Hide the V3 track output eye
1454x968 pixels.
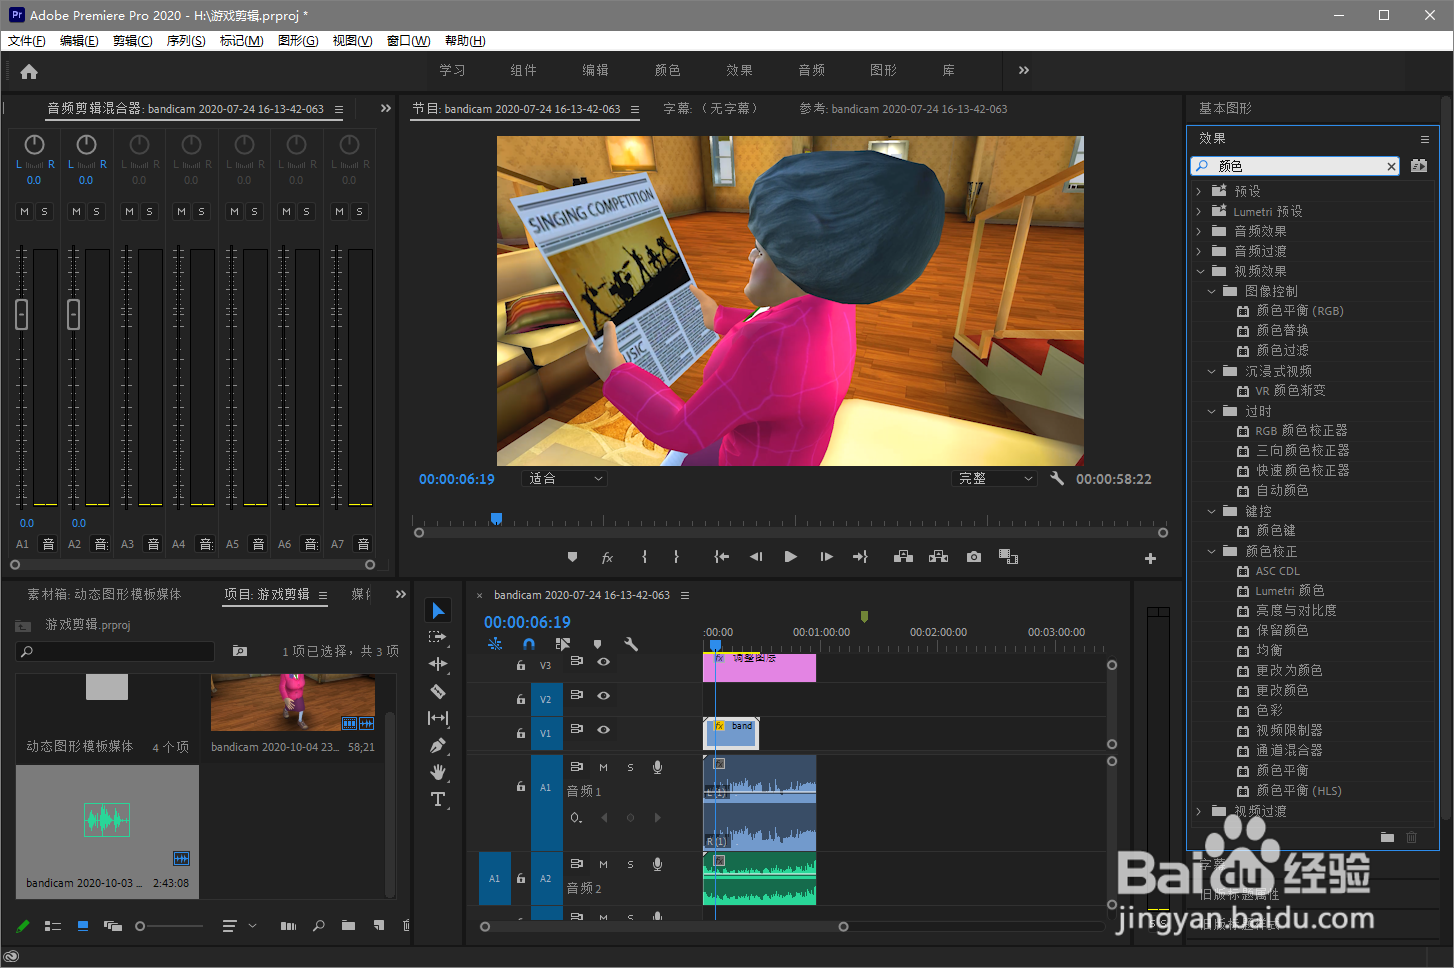604,662
